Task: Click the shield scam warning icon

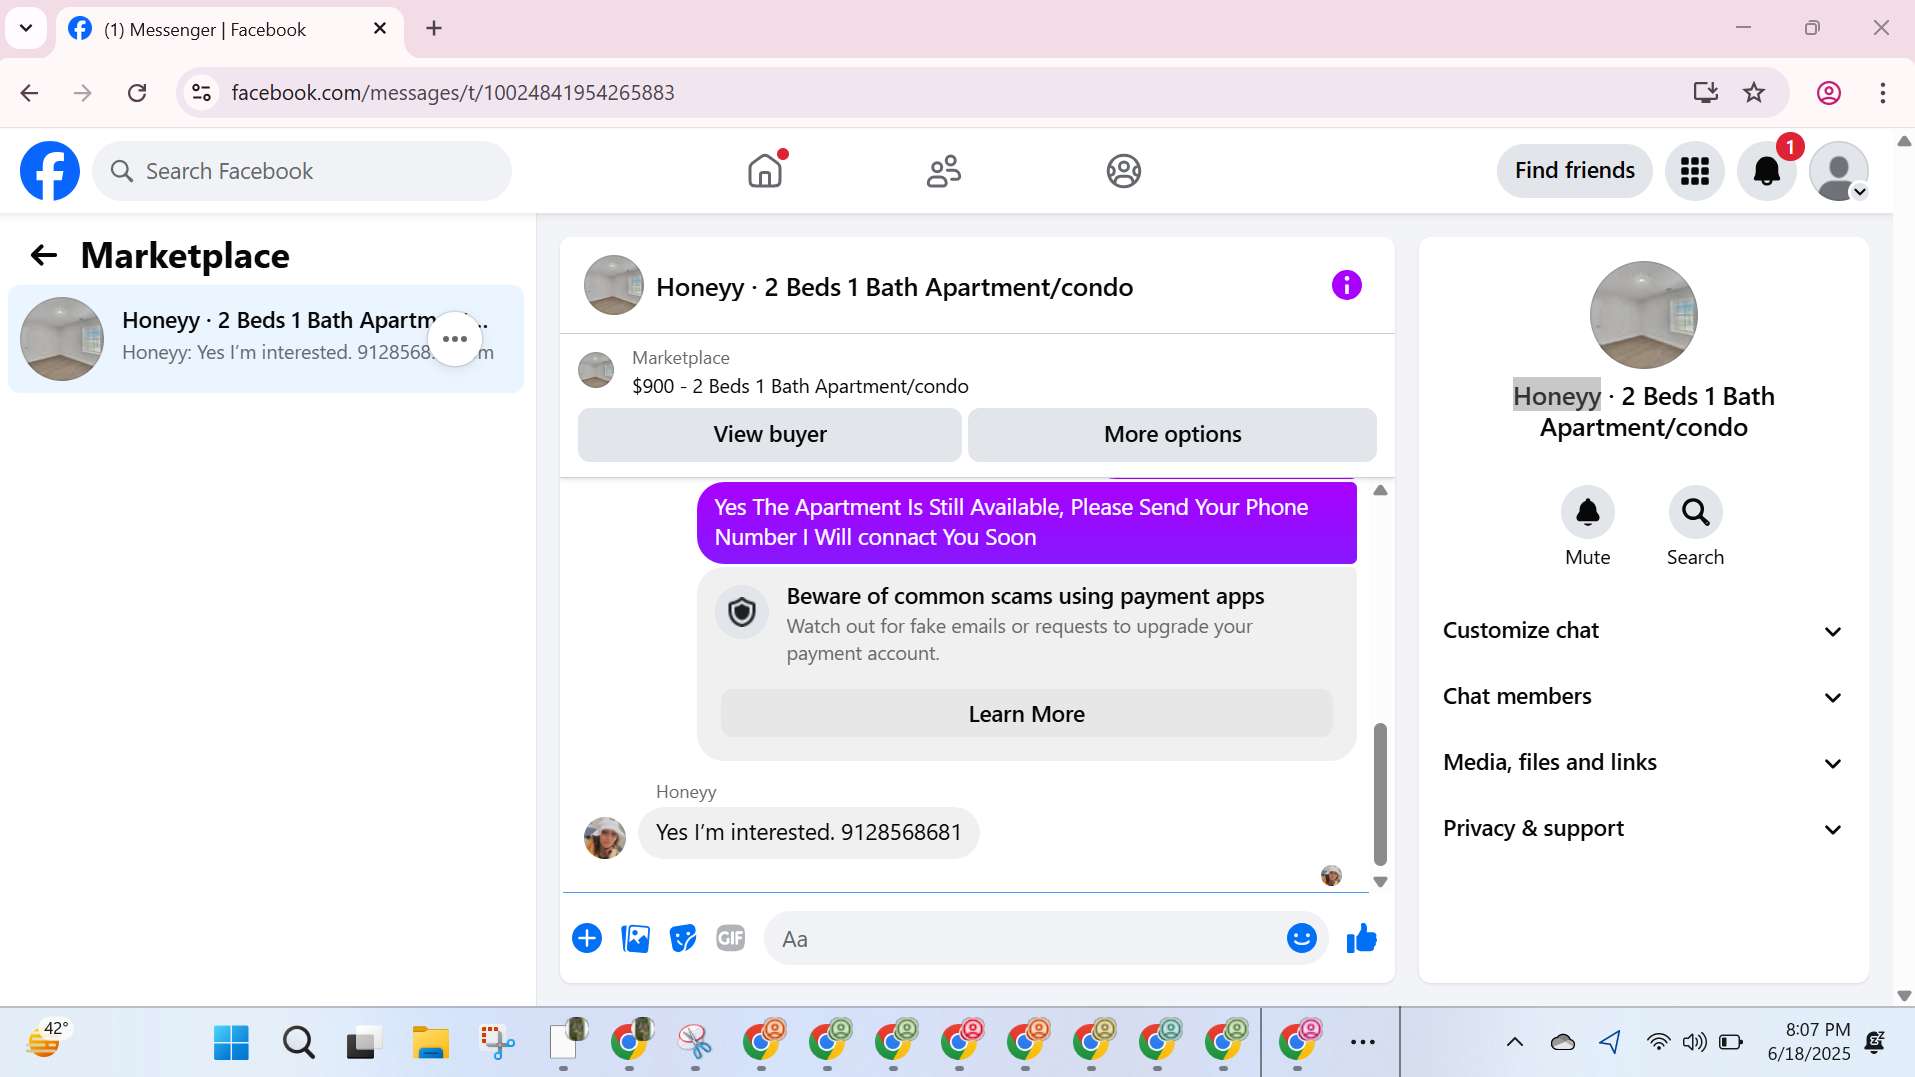Action: (742, 612)
